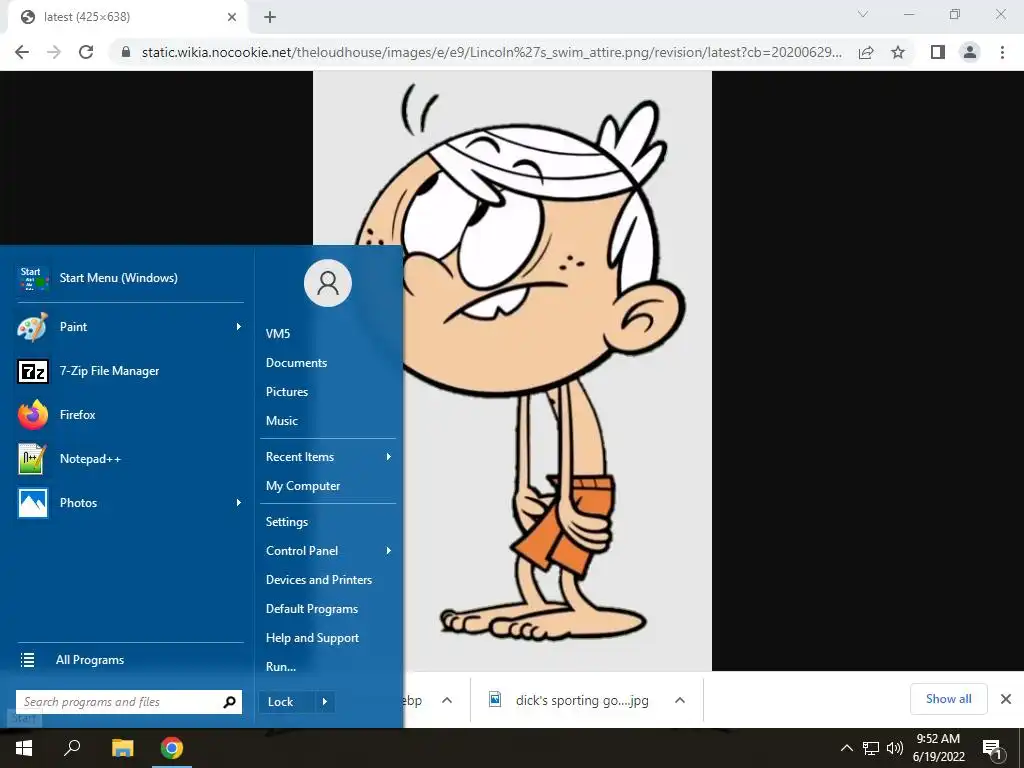Open Firefox from the Start menu
Image resolution: width=1024 pixels, height=768 pixels.
click(130, 415)
